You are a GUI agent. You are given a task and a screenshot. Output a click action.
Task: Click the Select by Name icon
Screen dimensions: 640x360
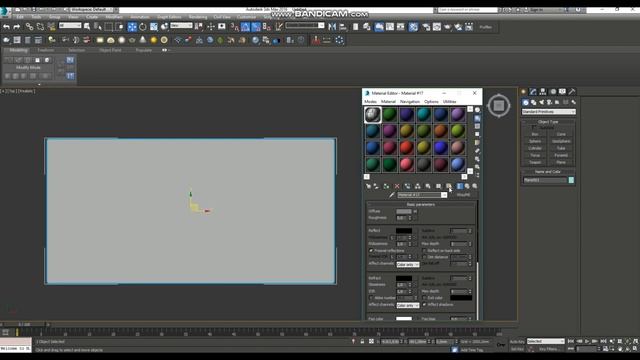pyautogui.click(x=98, y=27)
